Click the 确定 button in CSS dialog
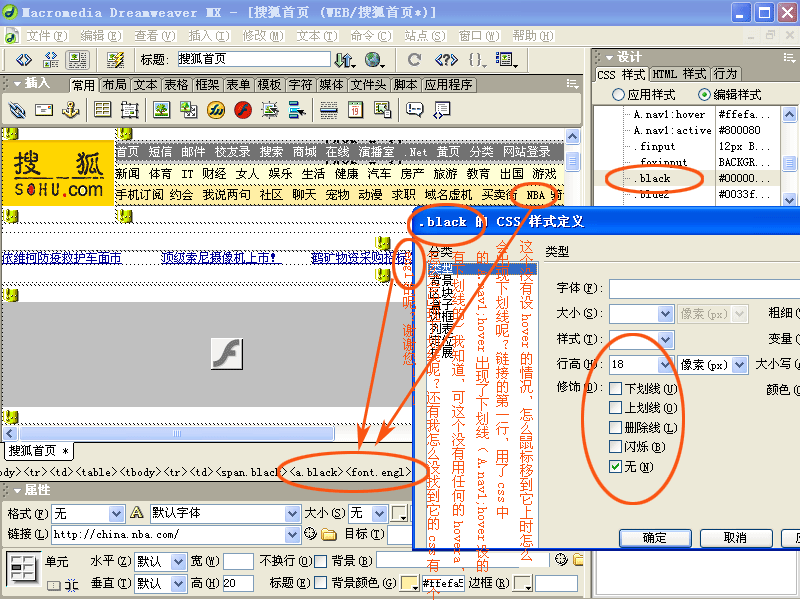This screenshot has width=800, height=600. (655, 538)
